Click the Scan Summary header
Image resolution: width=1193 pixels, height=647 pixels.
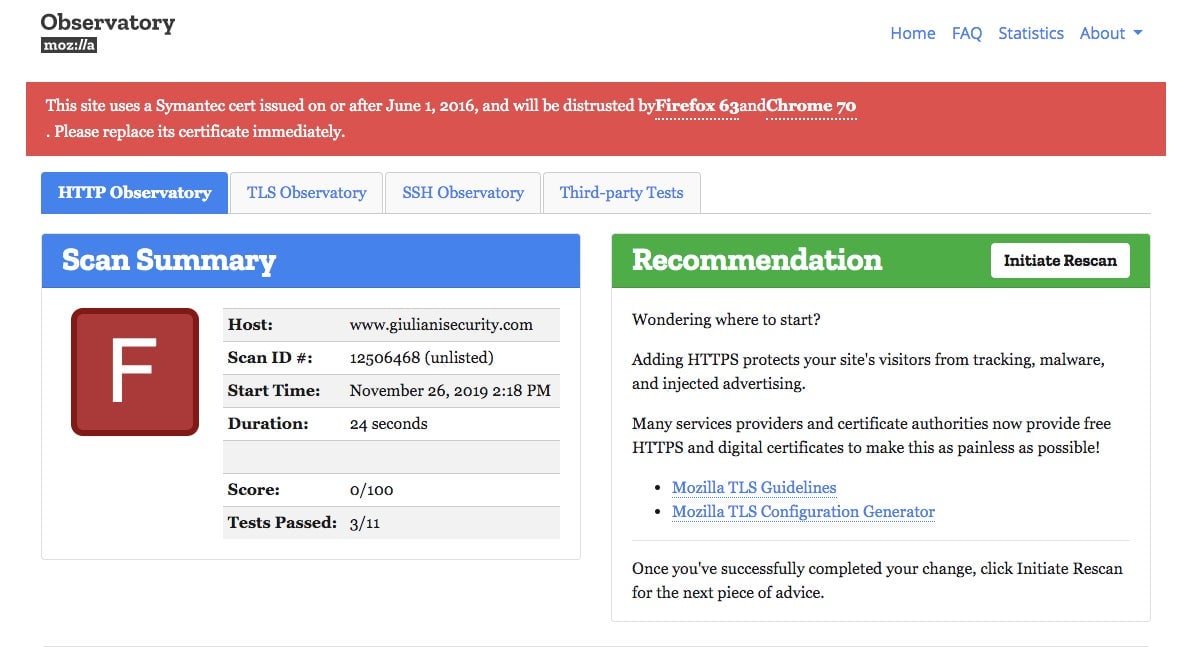point(310,260)
